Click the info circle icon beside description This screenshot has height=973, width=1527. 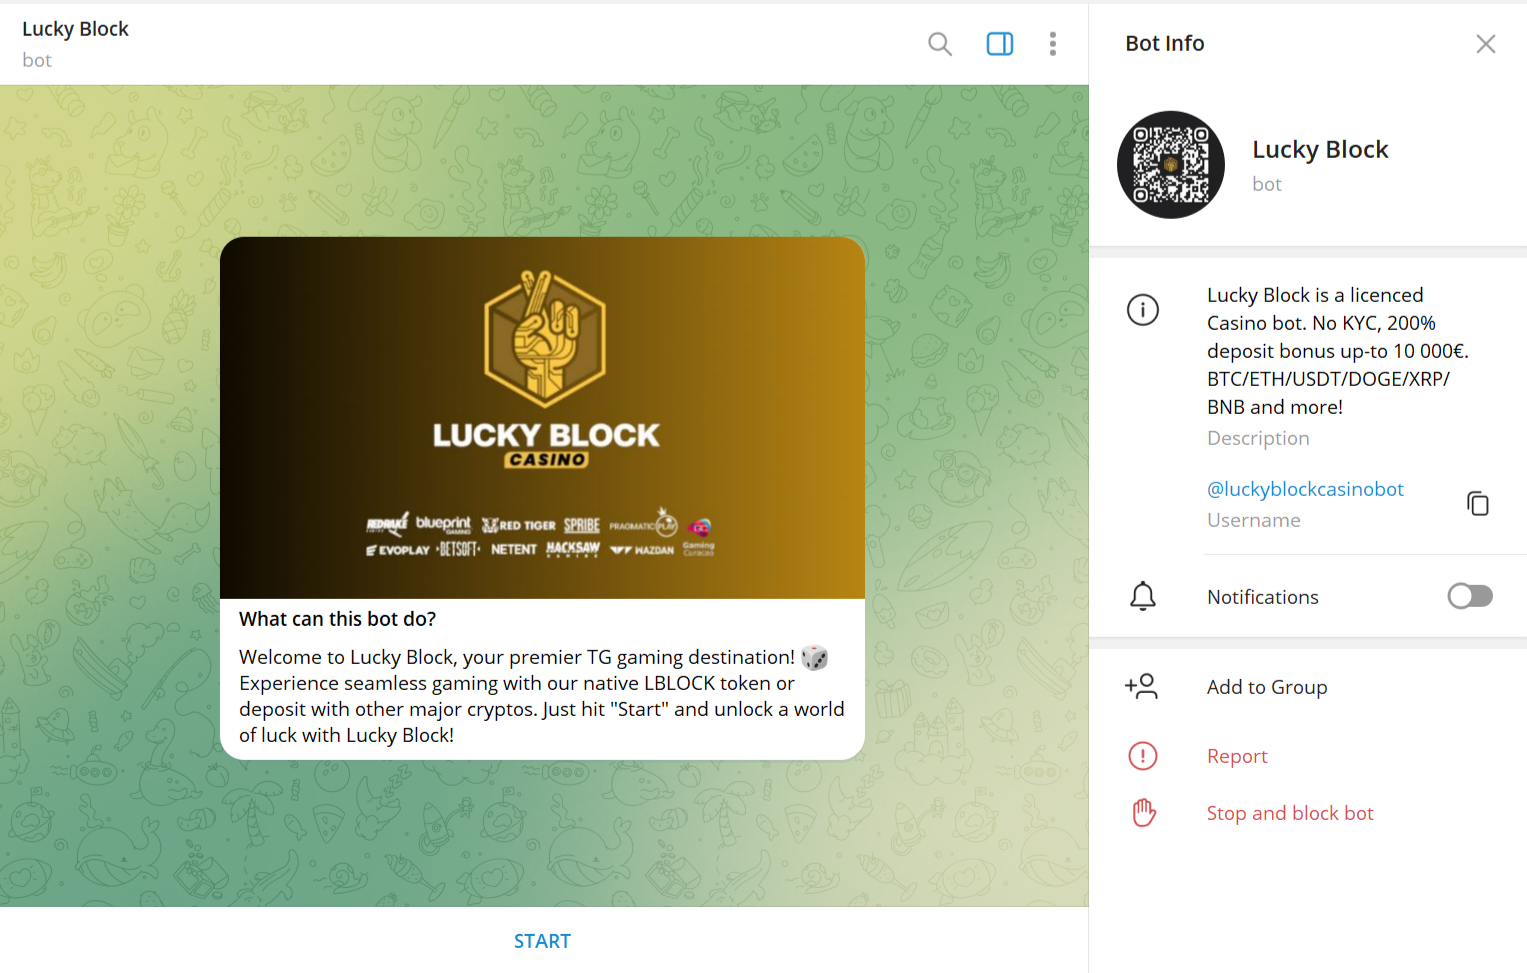(x=1143, y=310)
